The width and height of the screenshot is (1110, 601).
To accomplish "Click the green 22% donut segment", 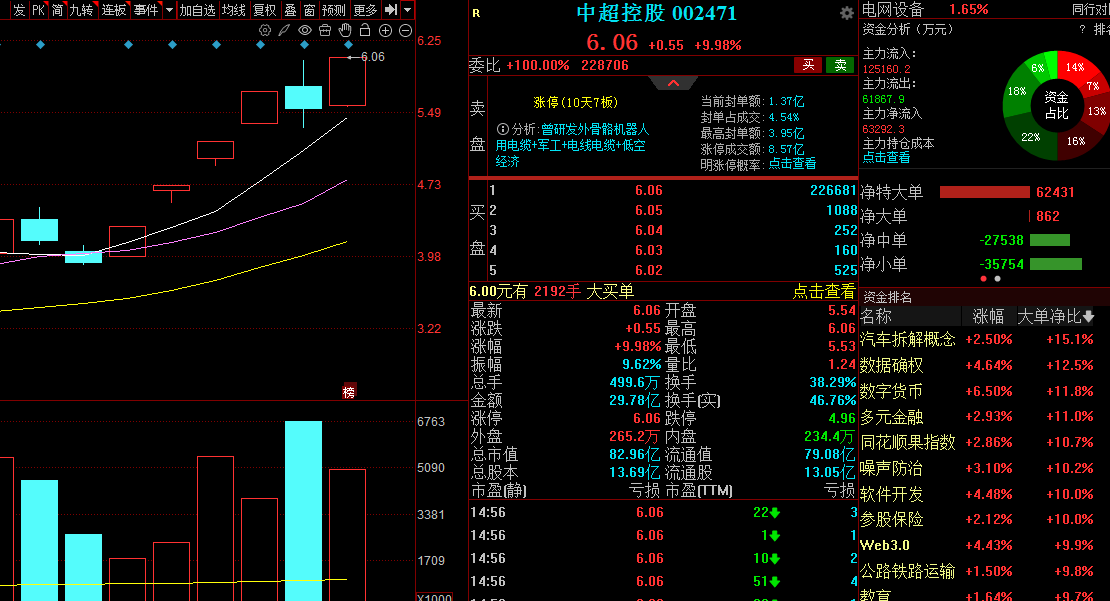I will (x=1031, y=137).
